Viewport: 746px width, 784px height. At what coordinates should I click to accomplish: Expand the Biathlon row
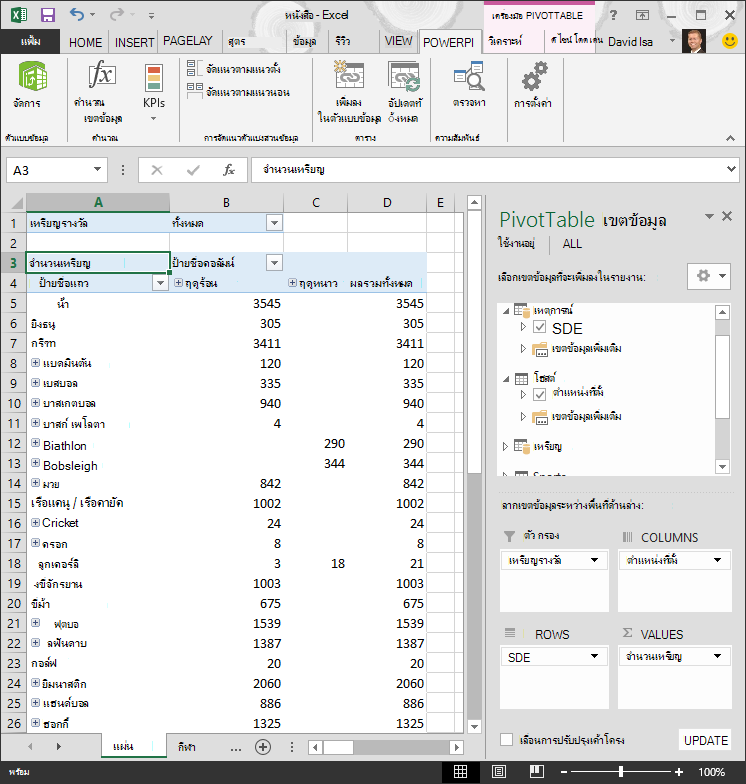click(x=36, y=442)
